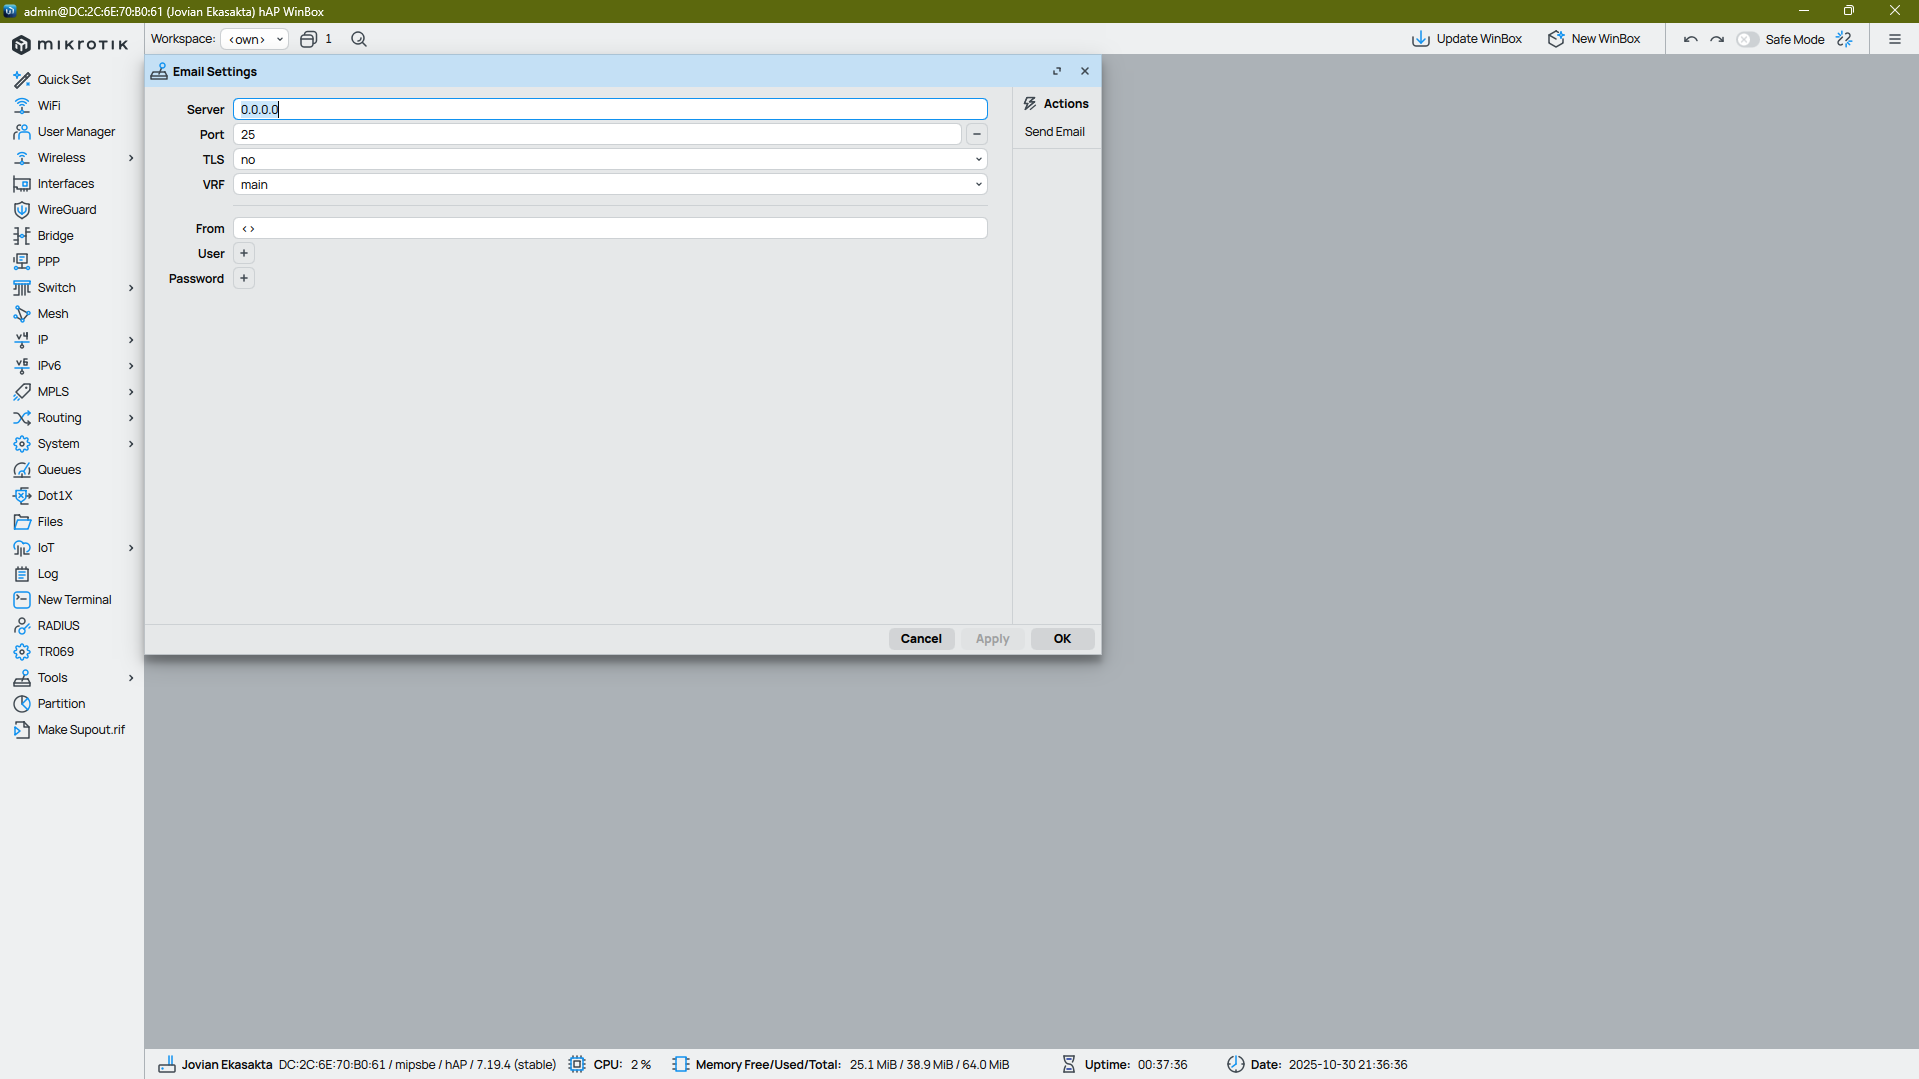Click the uptime hourglass icon

pos(1069,1064)
